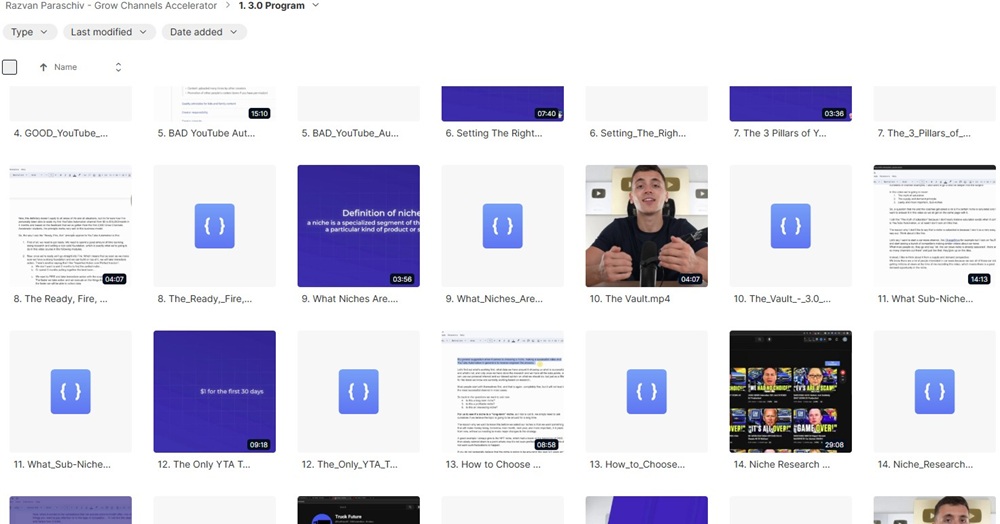Select the file label 9. What_Niches_Are...
The width and height of the screenshot is (1000, 524).
pos(494,299)
